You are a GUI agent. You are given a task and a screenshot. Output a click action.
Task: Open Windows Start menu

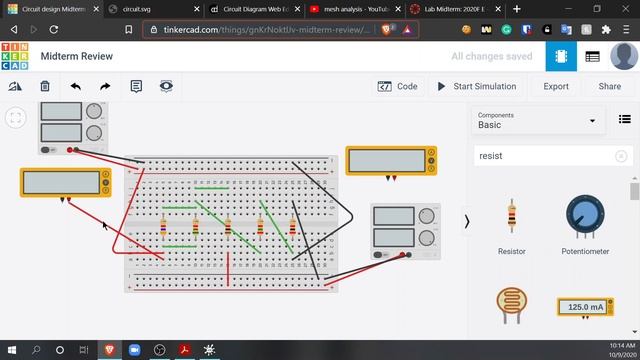[x=12, y=350]
